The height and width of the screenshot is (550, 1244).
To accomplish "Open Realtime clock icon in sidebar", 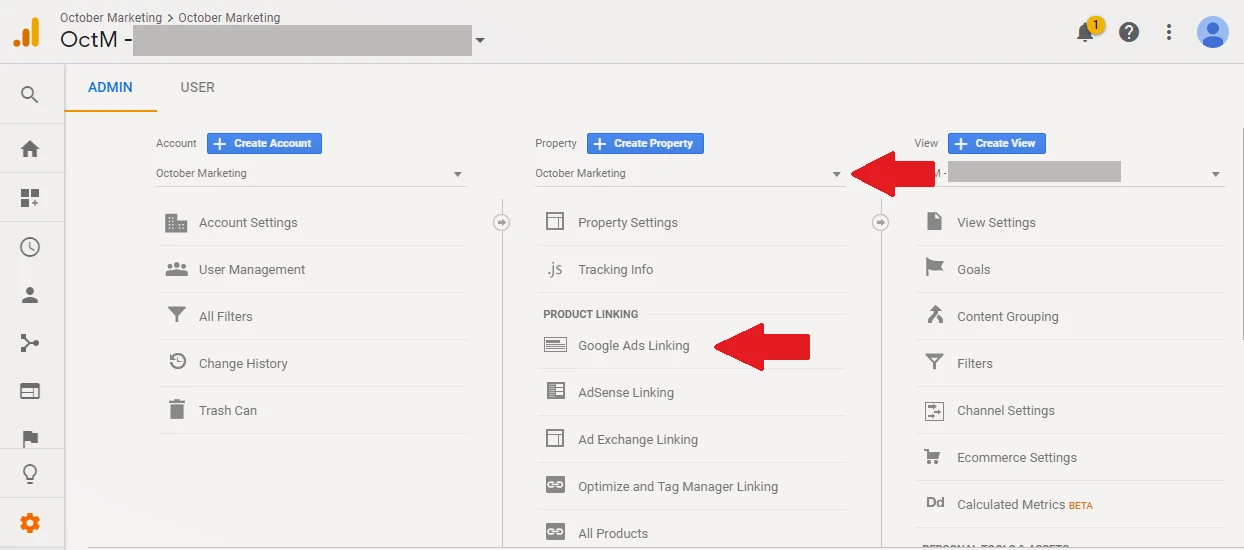I will tap(30, 247).
